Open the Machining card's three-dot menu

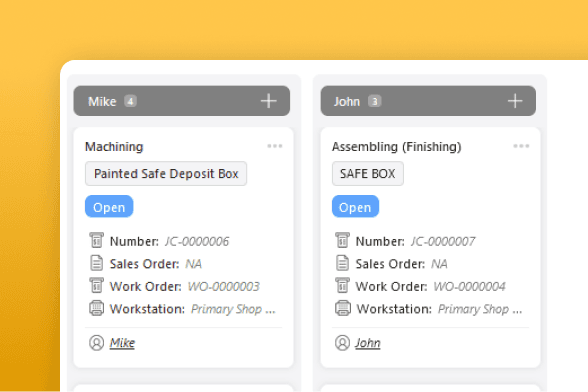coord(274,146)
